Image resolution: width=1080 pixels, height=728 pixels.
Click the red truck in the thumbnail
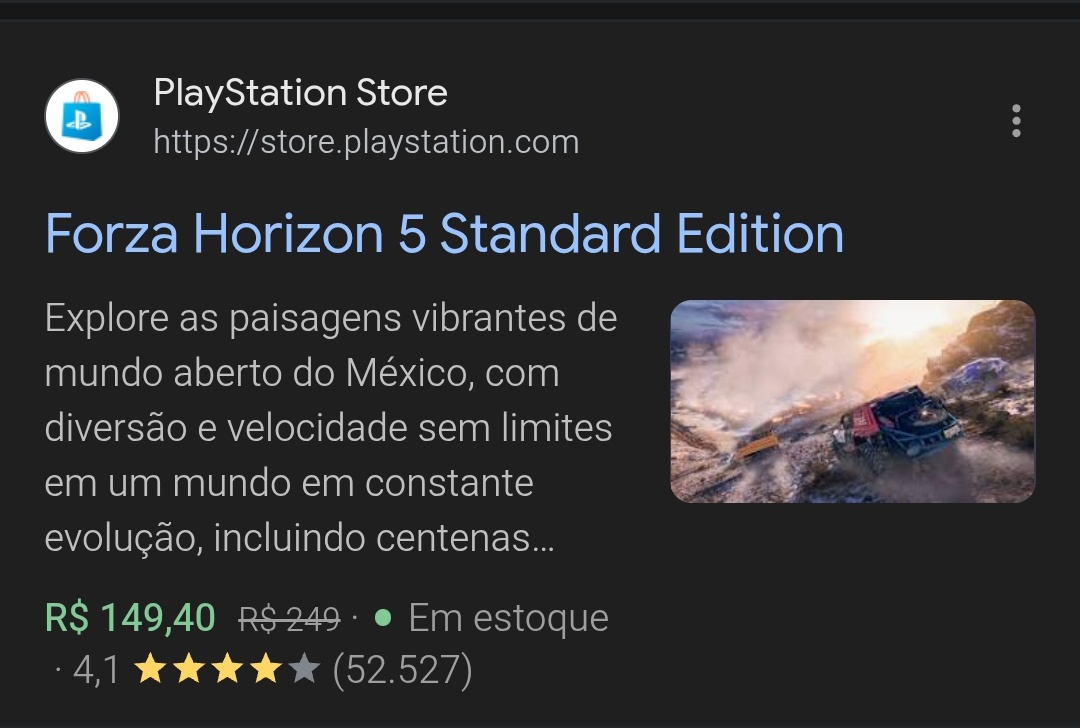point(897,422)
